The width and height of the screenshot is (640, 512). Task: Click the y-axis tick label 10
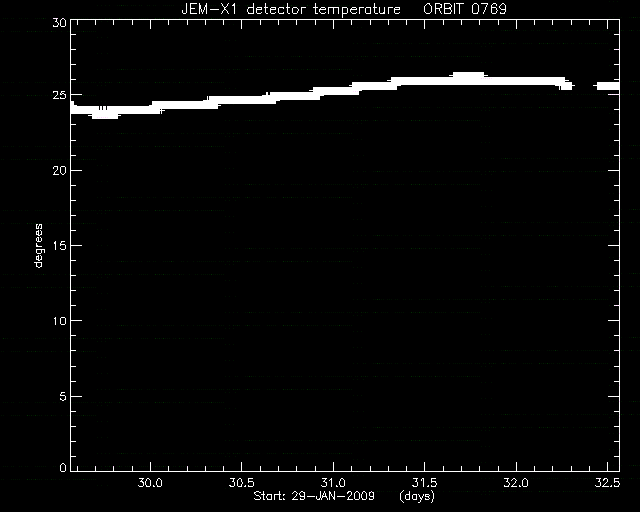tap(59, 321)
